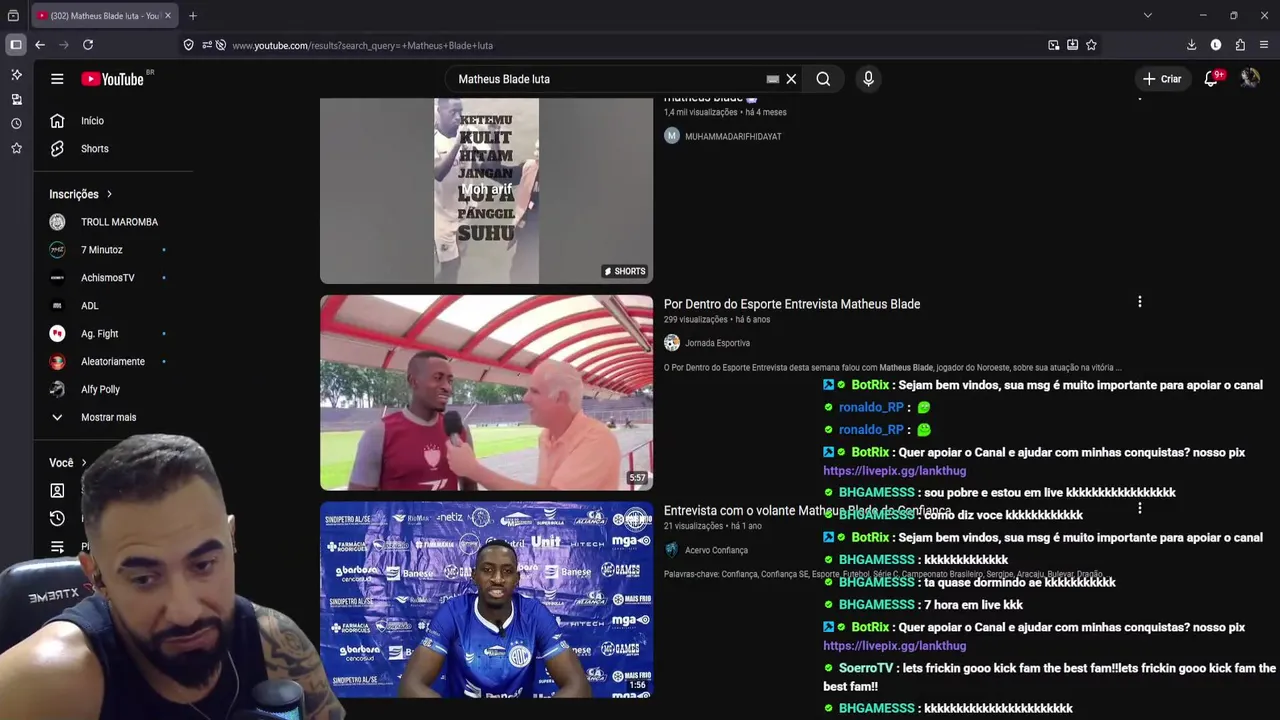
Task: Go forward with the browser forward arrow
Action: click(64, 45)
